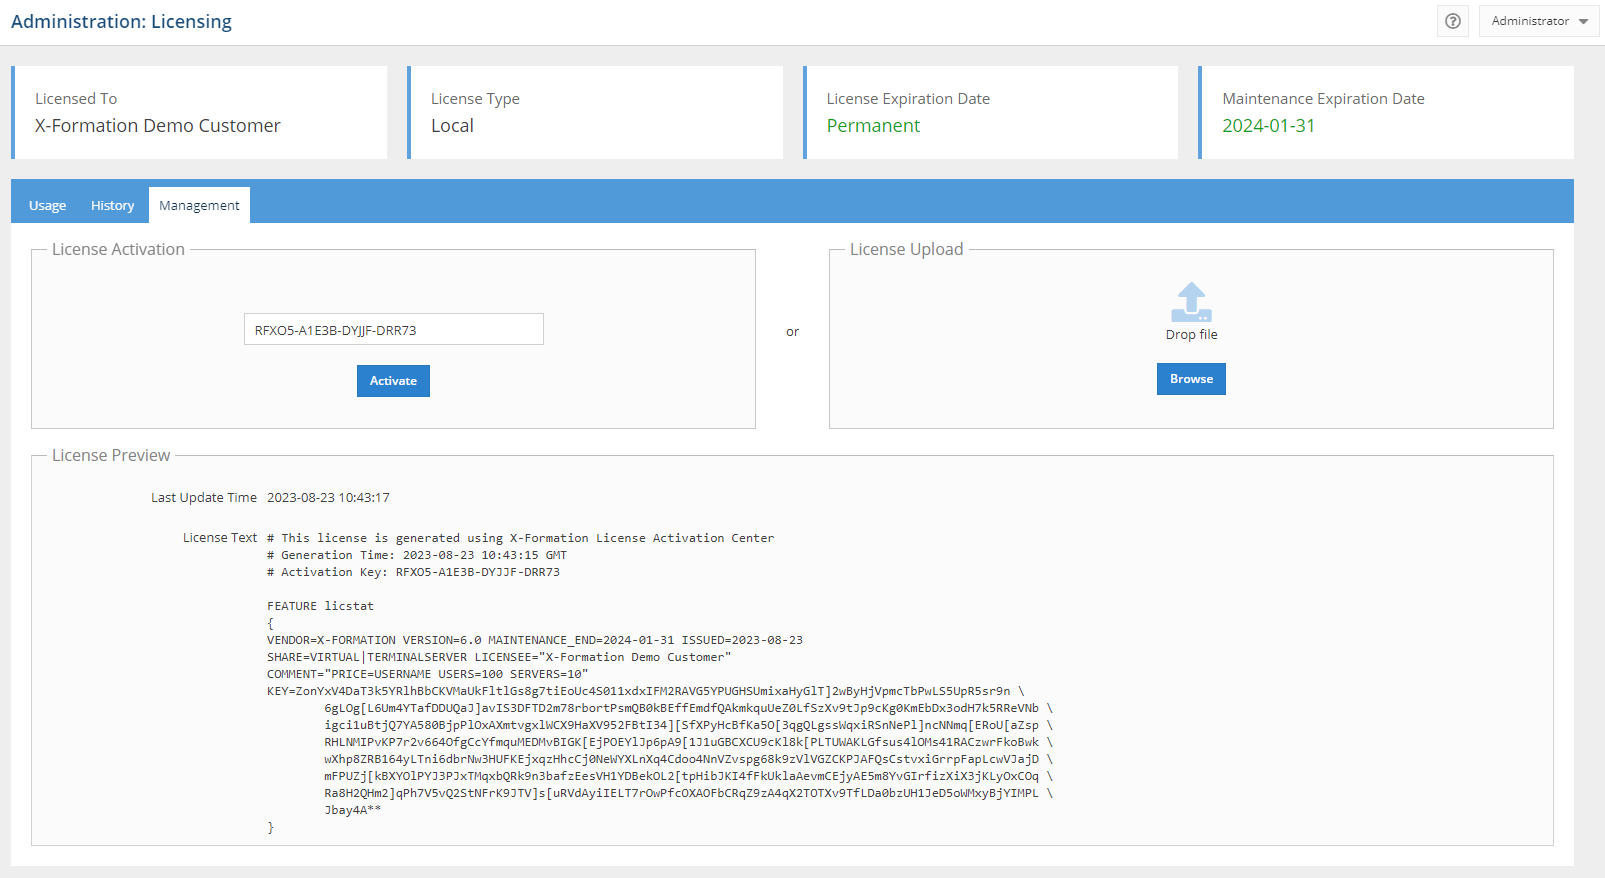Click the 'This license is generated' comment line

pos(520,538)
